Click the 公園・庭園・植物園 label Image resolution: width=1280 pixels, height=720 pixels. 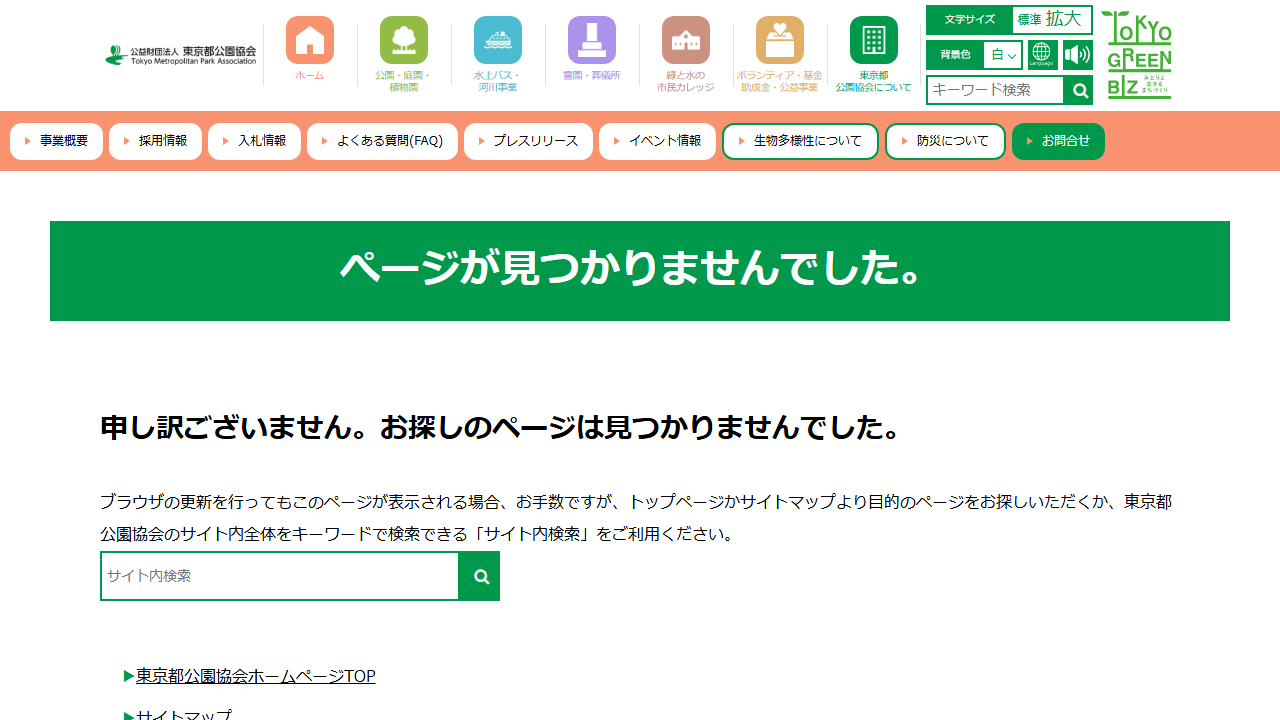[404, 82]
